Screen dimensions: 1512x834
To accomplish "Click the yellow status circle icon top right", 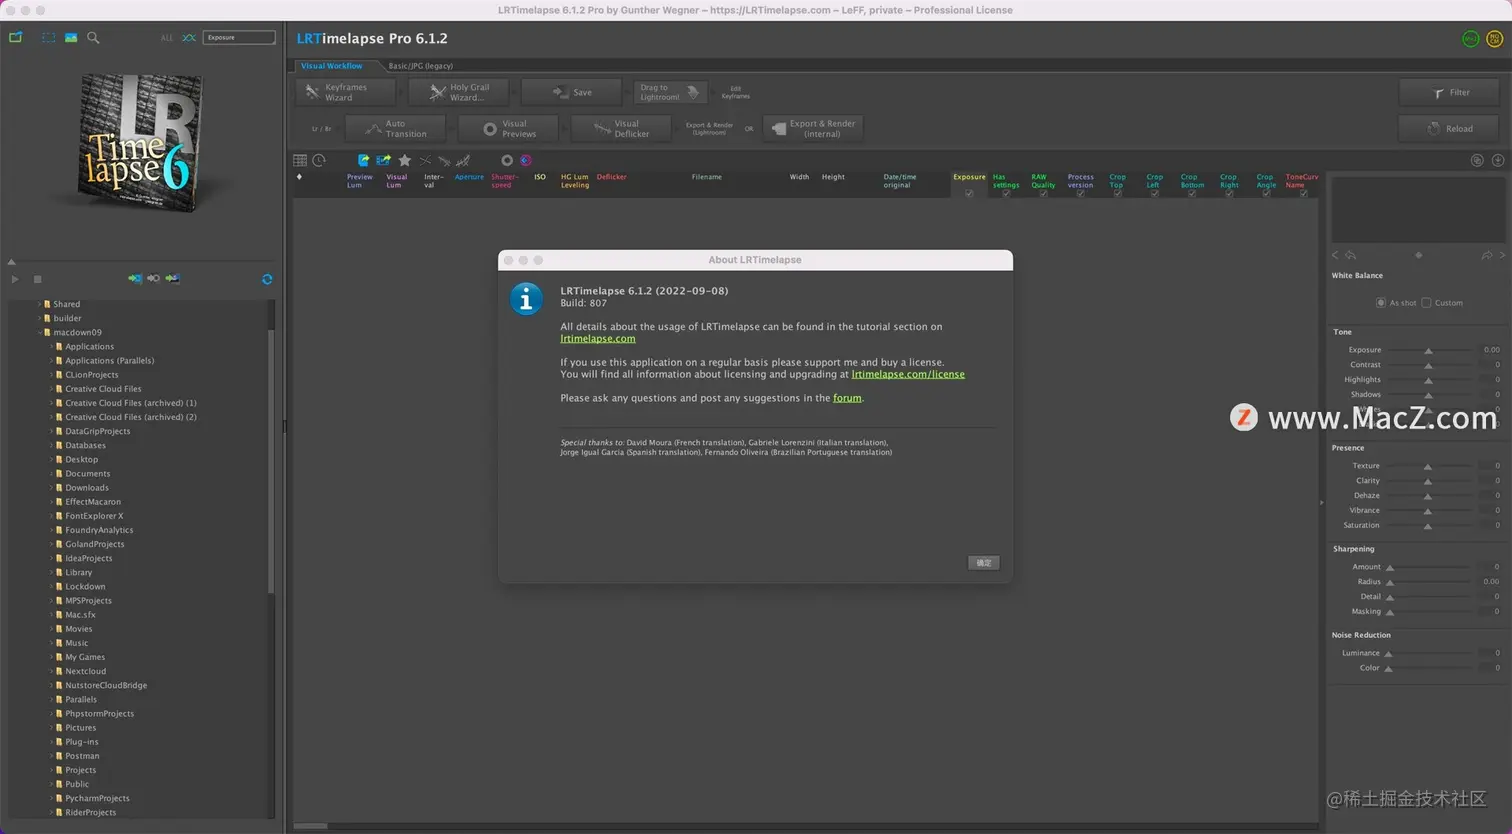I will (x=1494, y=38).
